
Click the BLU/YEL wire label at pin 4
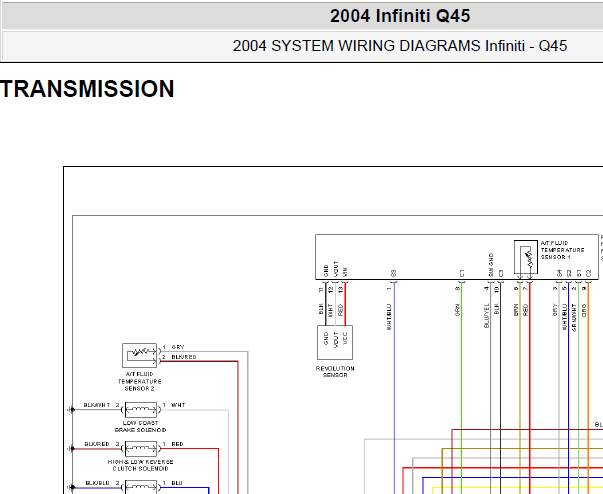coord(486,316)
